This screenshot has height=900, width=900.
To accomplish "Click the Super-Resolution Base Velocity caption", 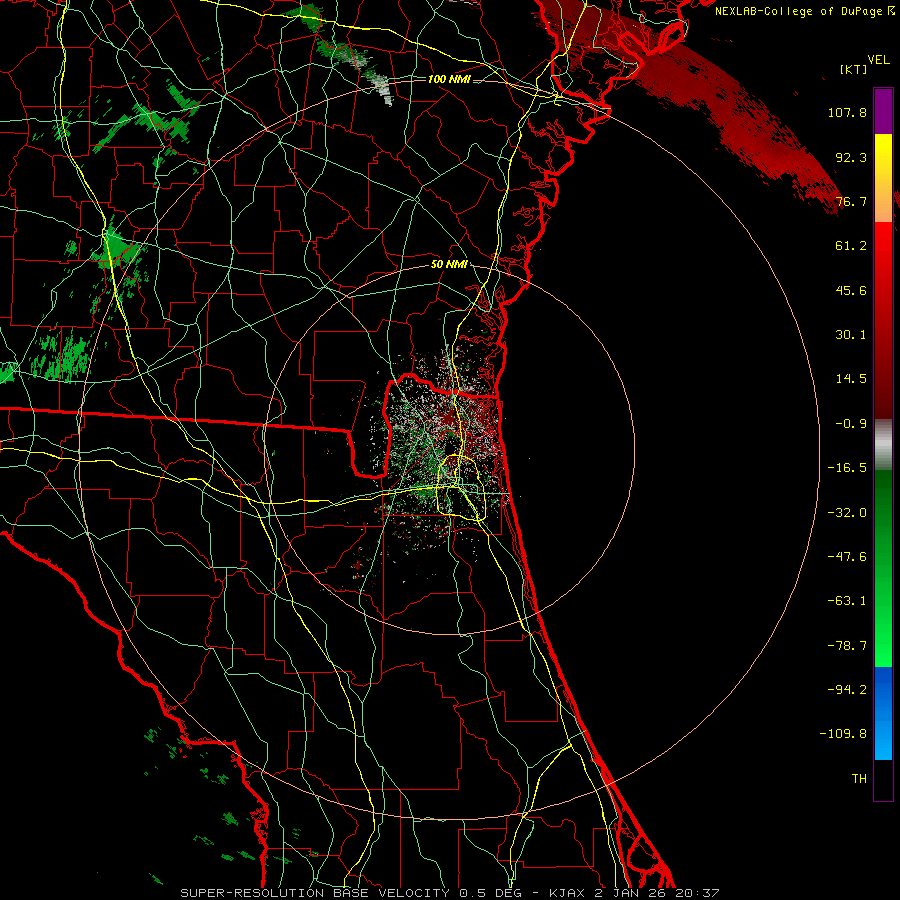I will [x=449, y=893].
